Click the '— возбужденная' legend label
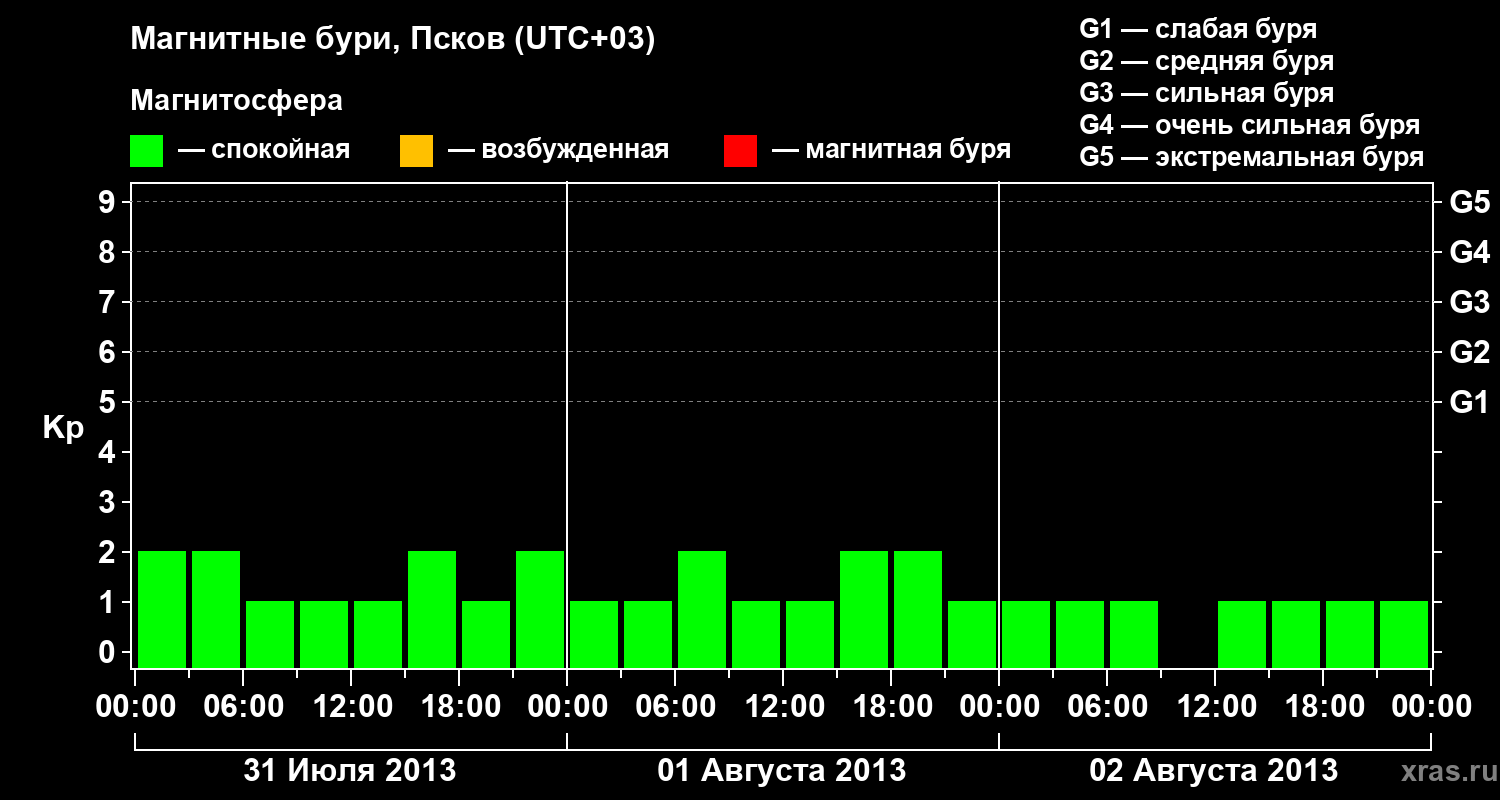This screenshot has width=1500, height=800. (x=558, y=151)
